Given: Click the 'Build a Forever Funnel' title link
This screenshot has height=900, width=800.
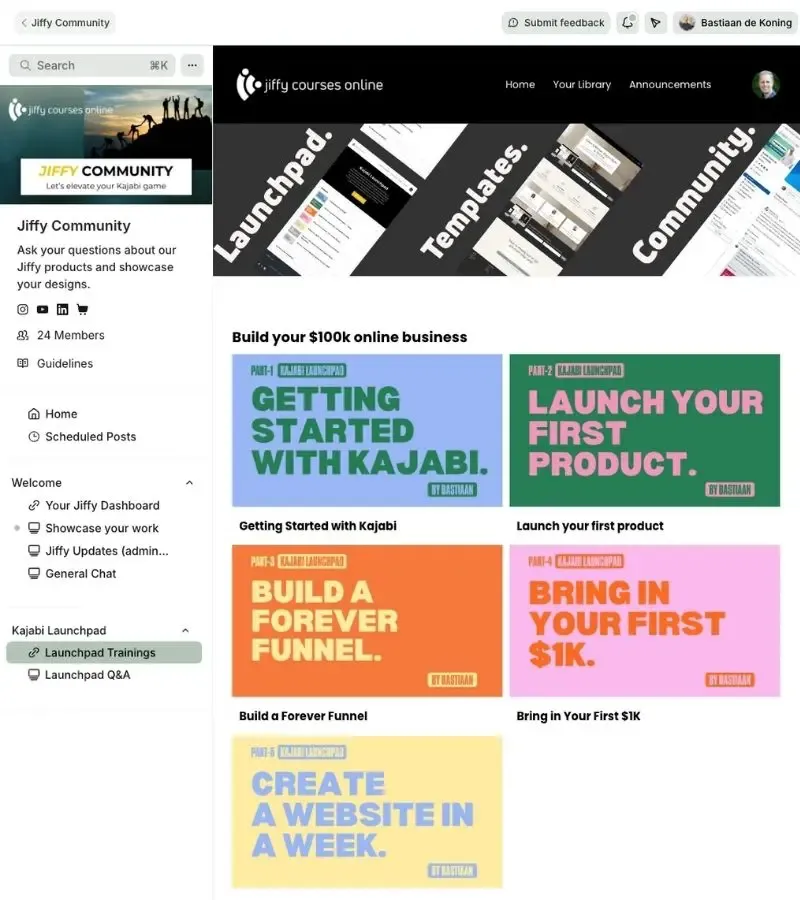Looking at the screenshot, I should coord(303,716).
